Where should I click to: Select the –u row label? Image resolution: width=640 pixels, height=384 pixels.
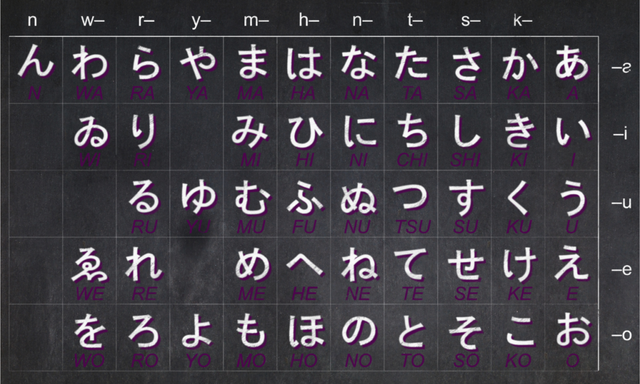tap(622, 202)
